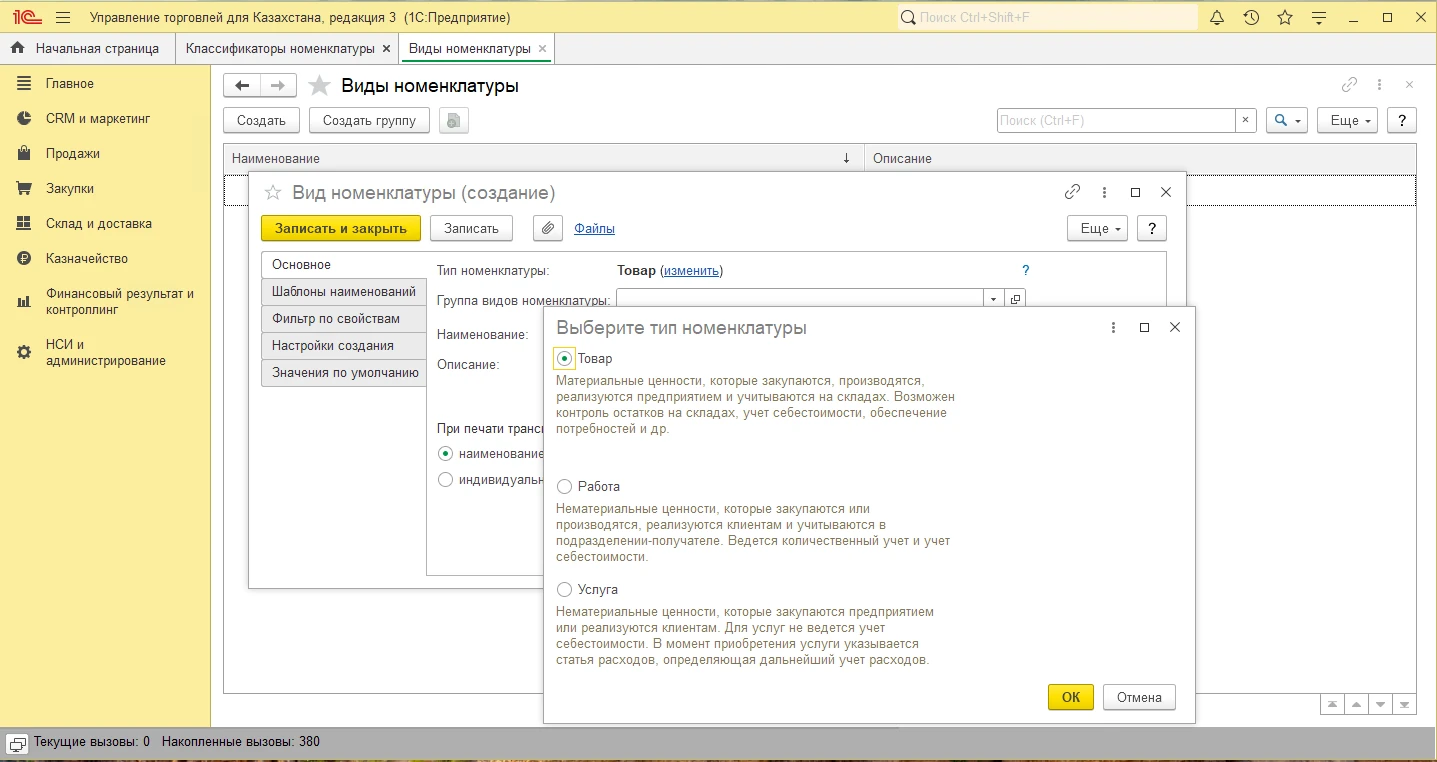Open the Группа видов номенклатуры selection button
This screenshot has width=1437, height=762.
pyautogui.click(x=1015, y=299)
